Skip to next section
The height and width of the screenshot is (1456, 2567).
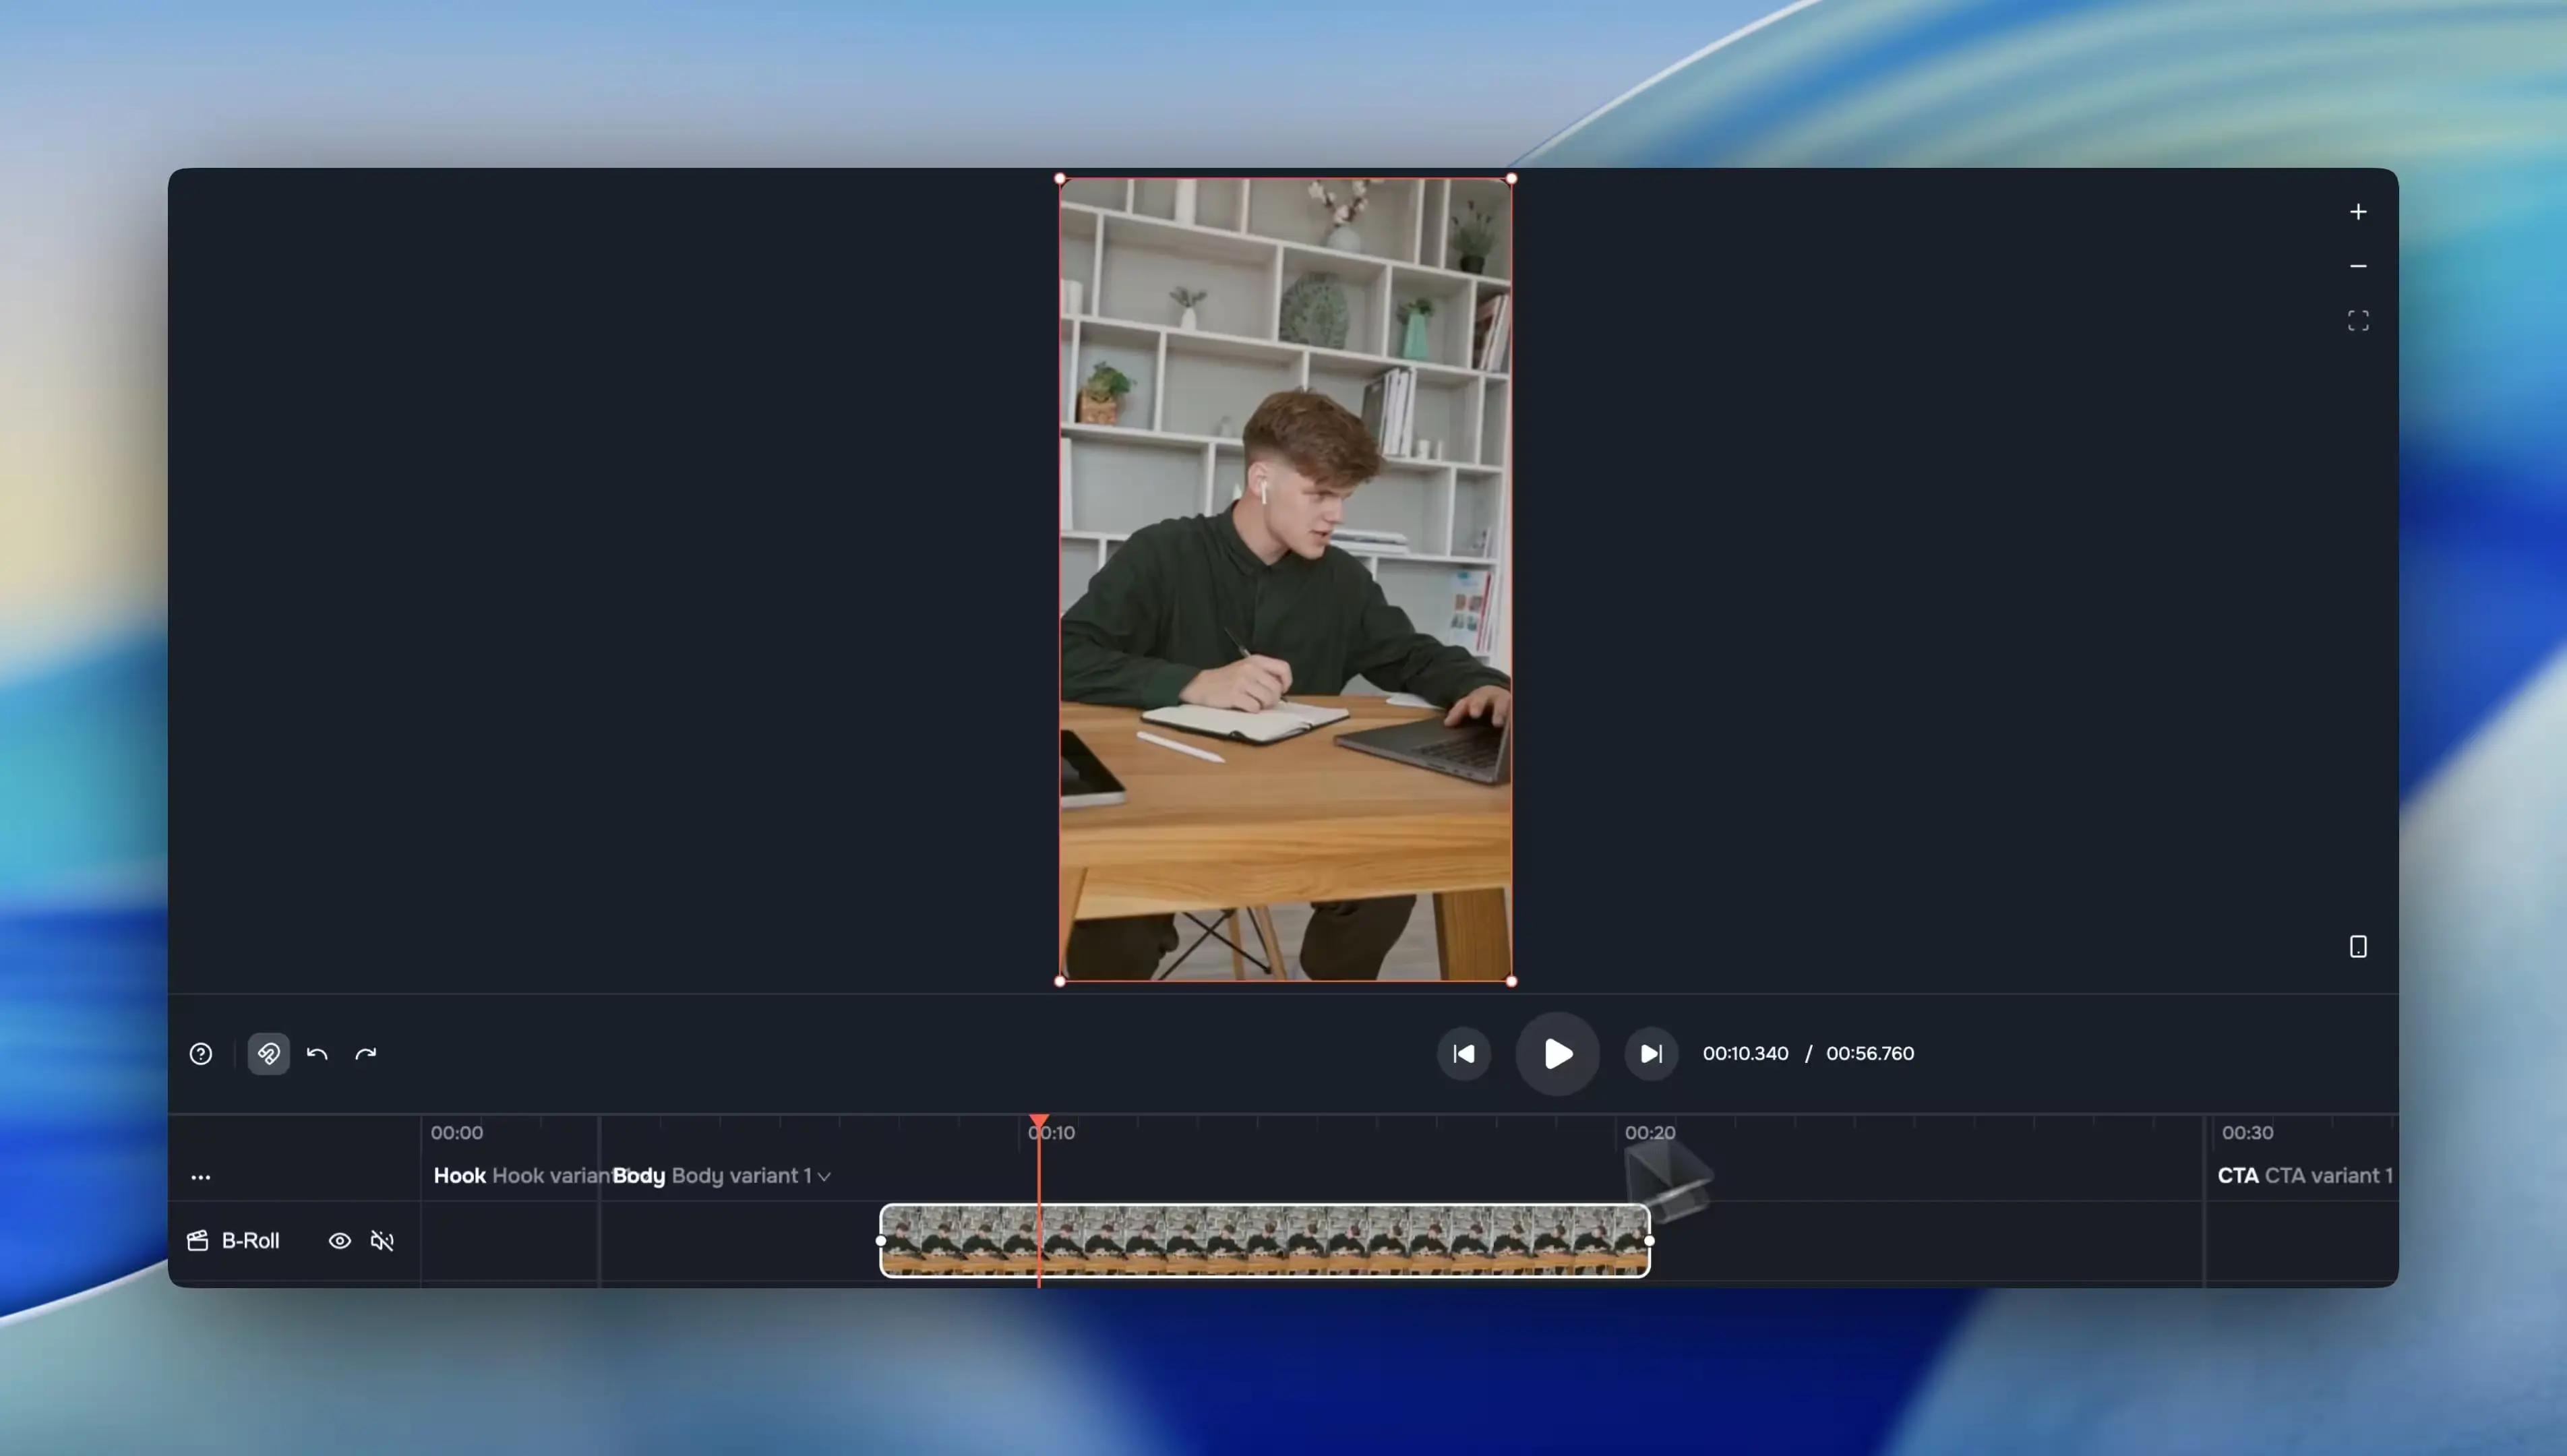coord(1651,1054)
